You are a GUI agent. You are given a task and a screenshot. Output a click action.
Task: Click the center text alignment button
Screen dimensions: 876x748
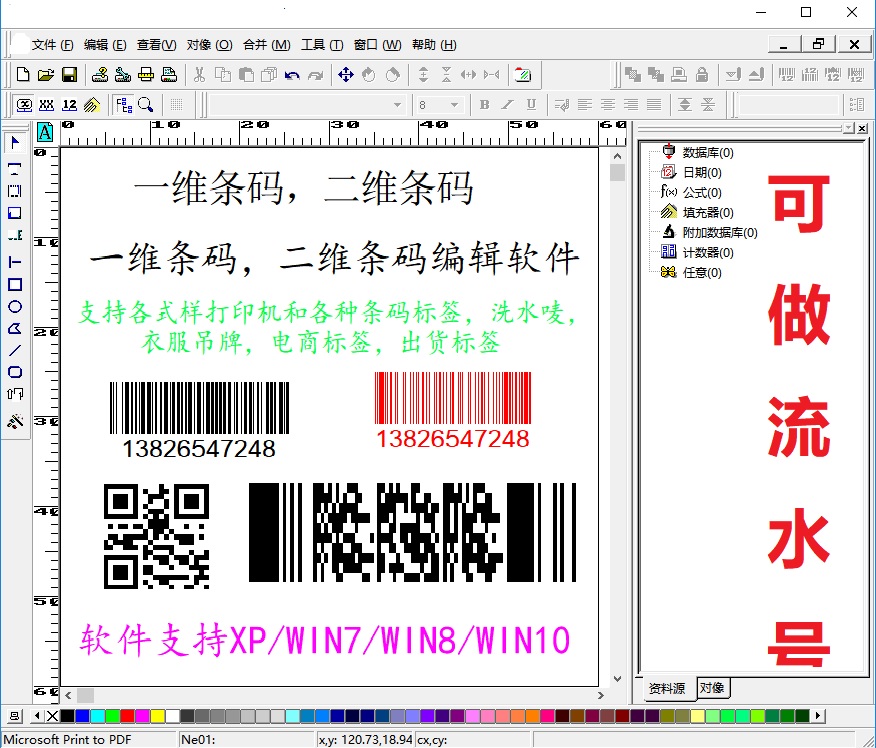click(607, 104)
